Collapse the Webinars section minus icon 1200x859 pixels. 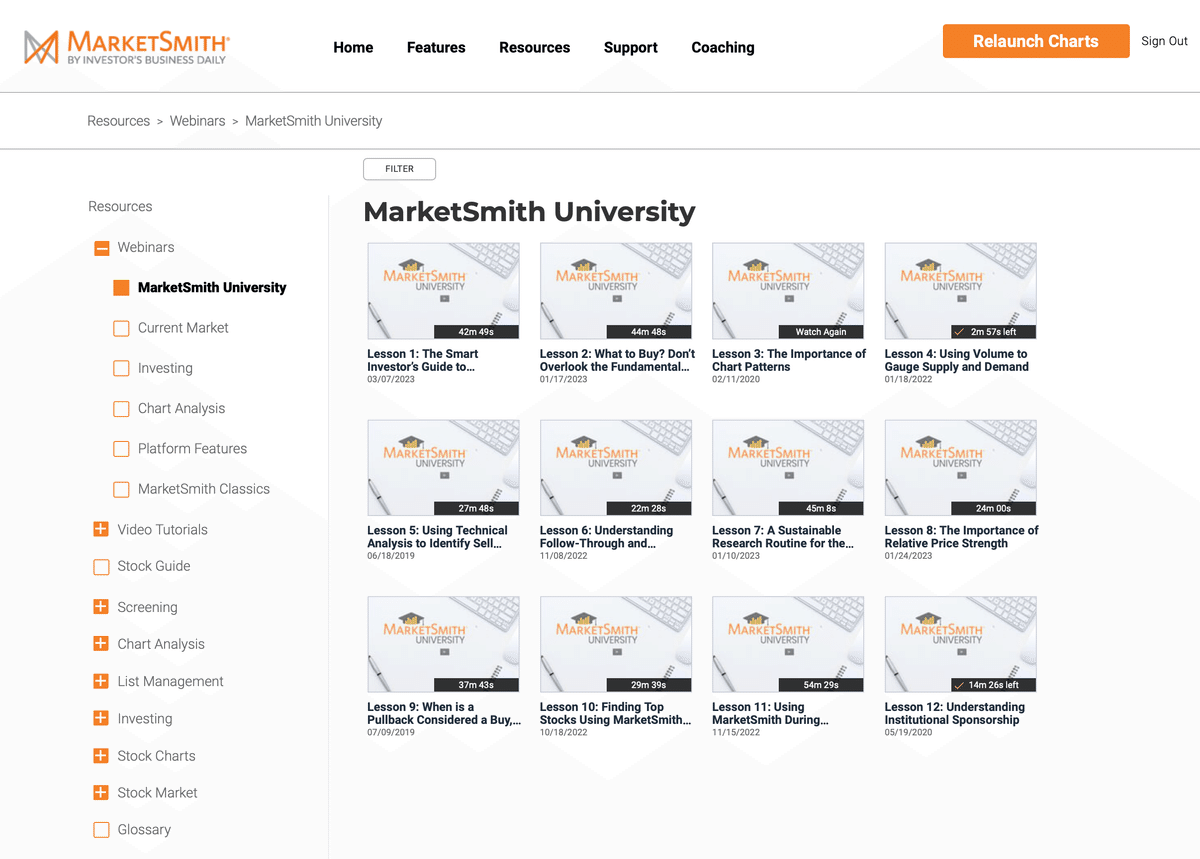point(101,247)
